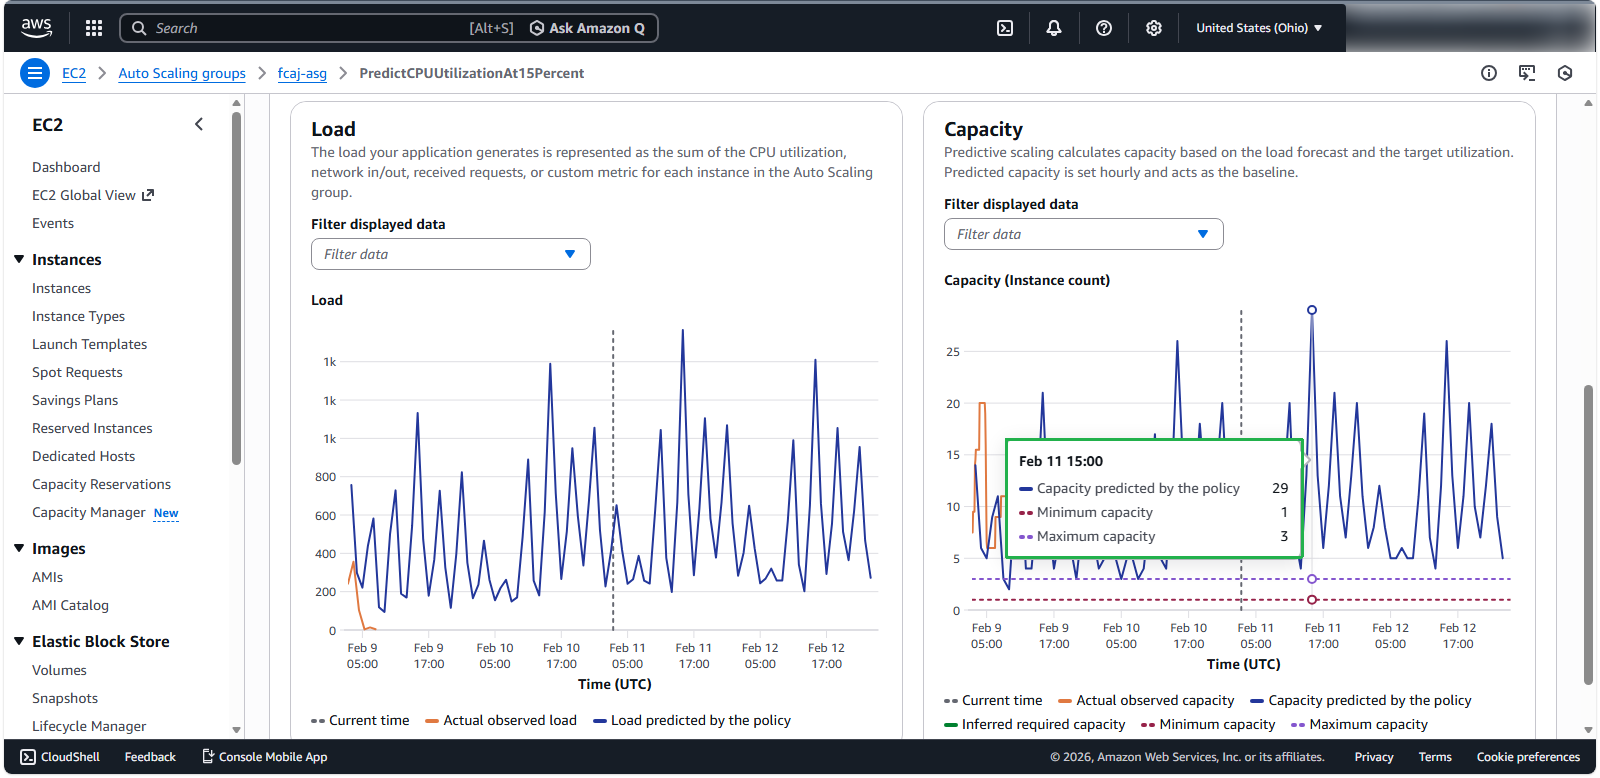Open Launch Templates
The height and width of the screenshot is (778, 1600).
point(89,344)
